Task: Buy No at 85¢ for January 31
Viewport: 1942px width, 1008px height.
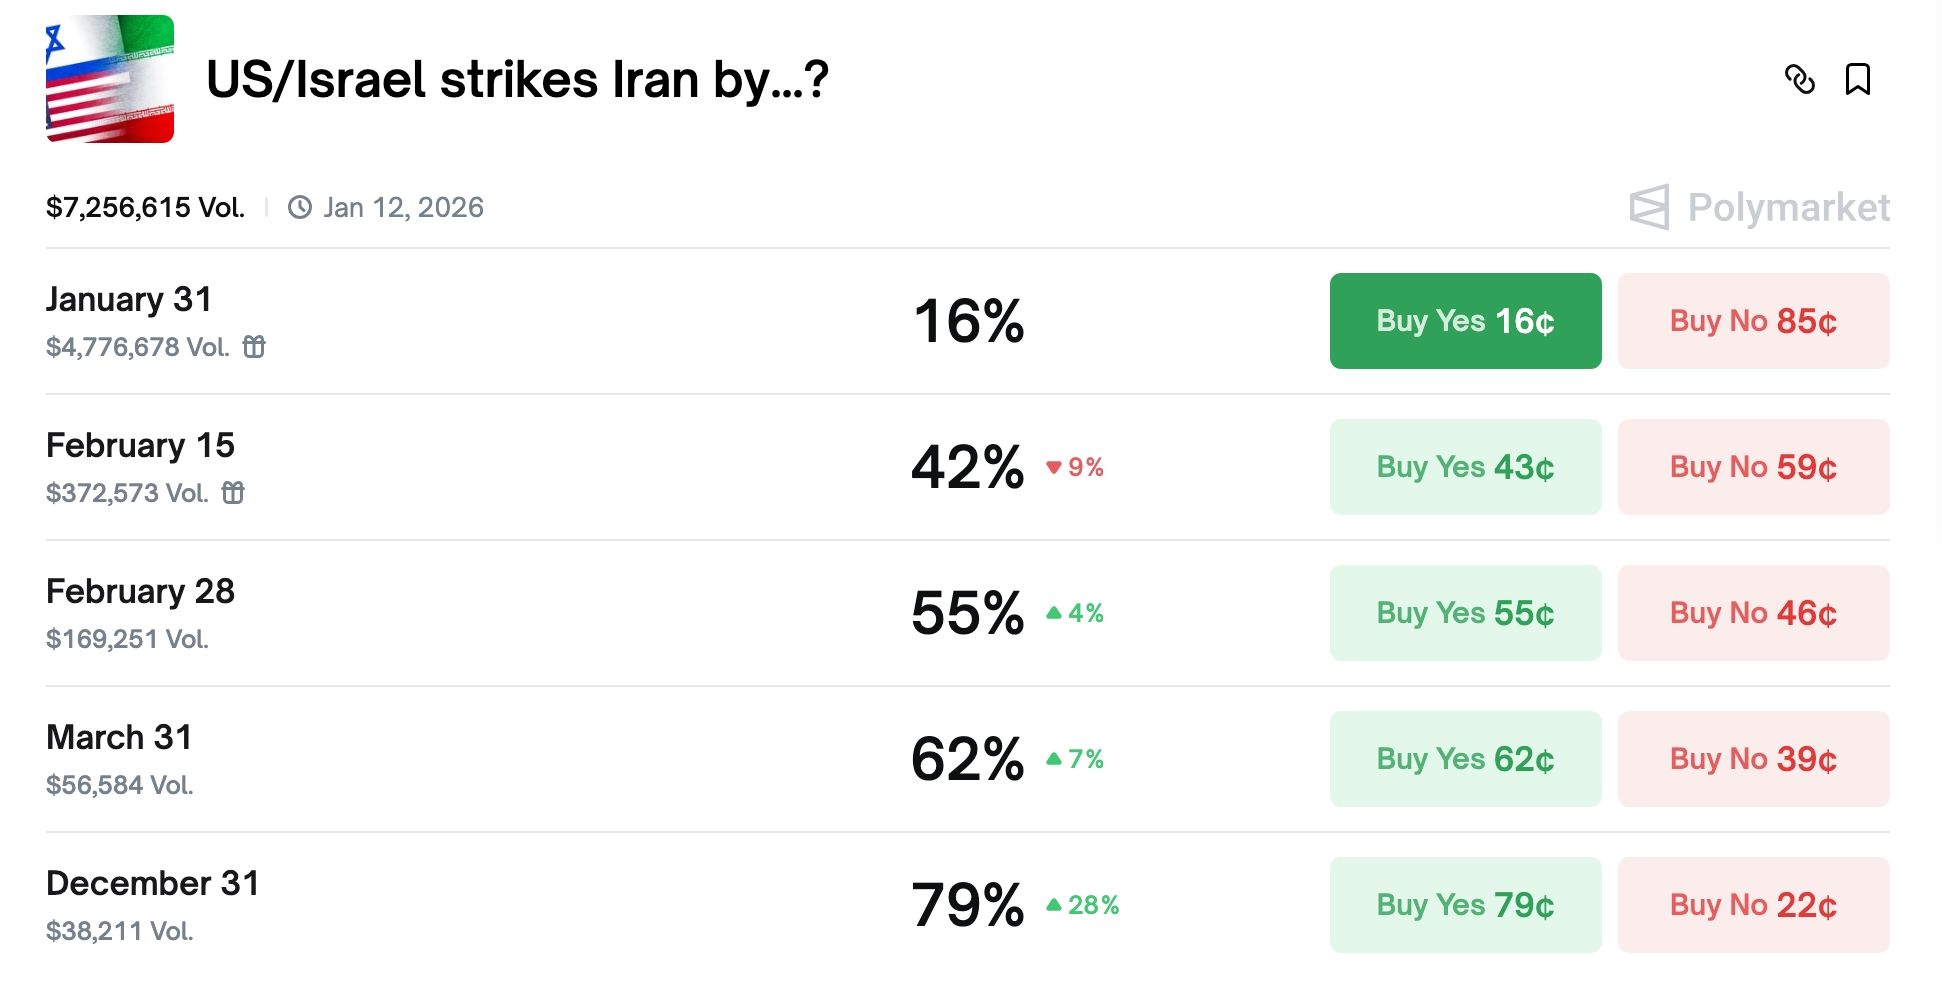Action: pos(1753,320)
